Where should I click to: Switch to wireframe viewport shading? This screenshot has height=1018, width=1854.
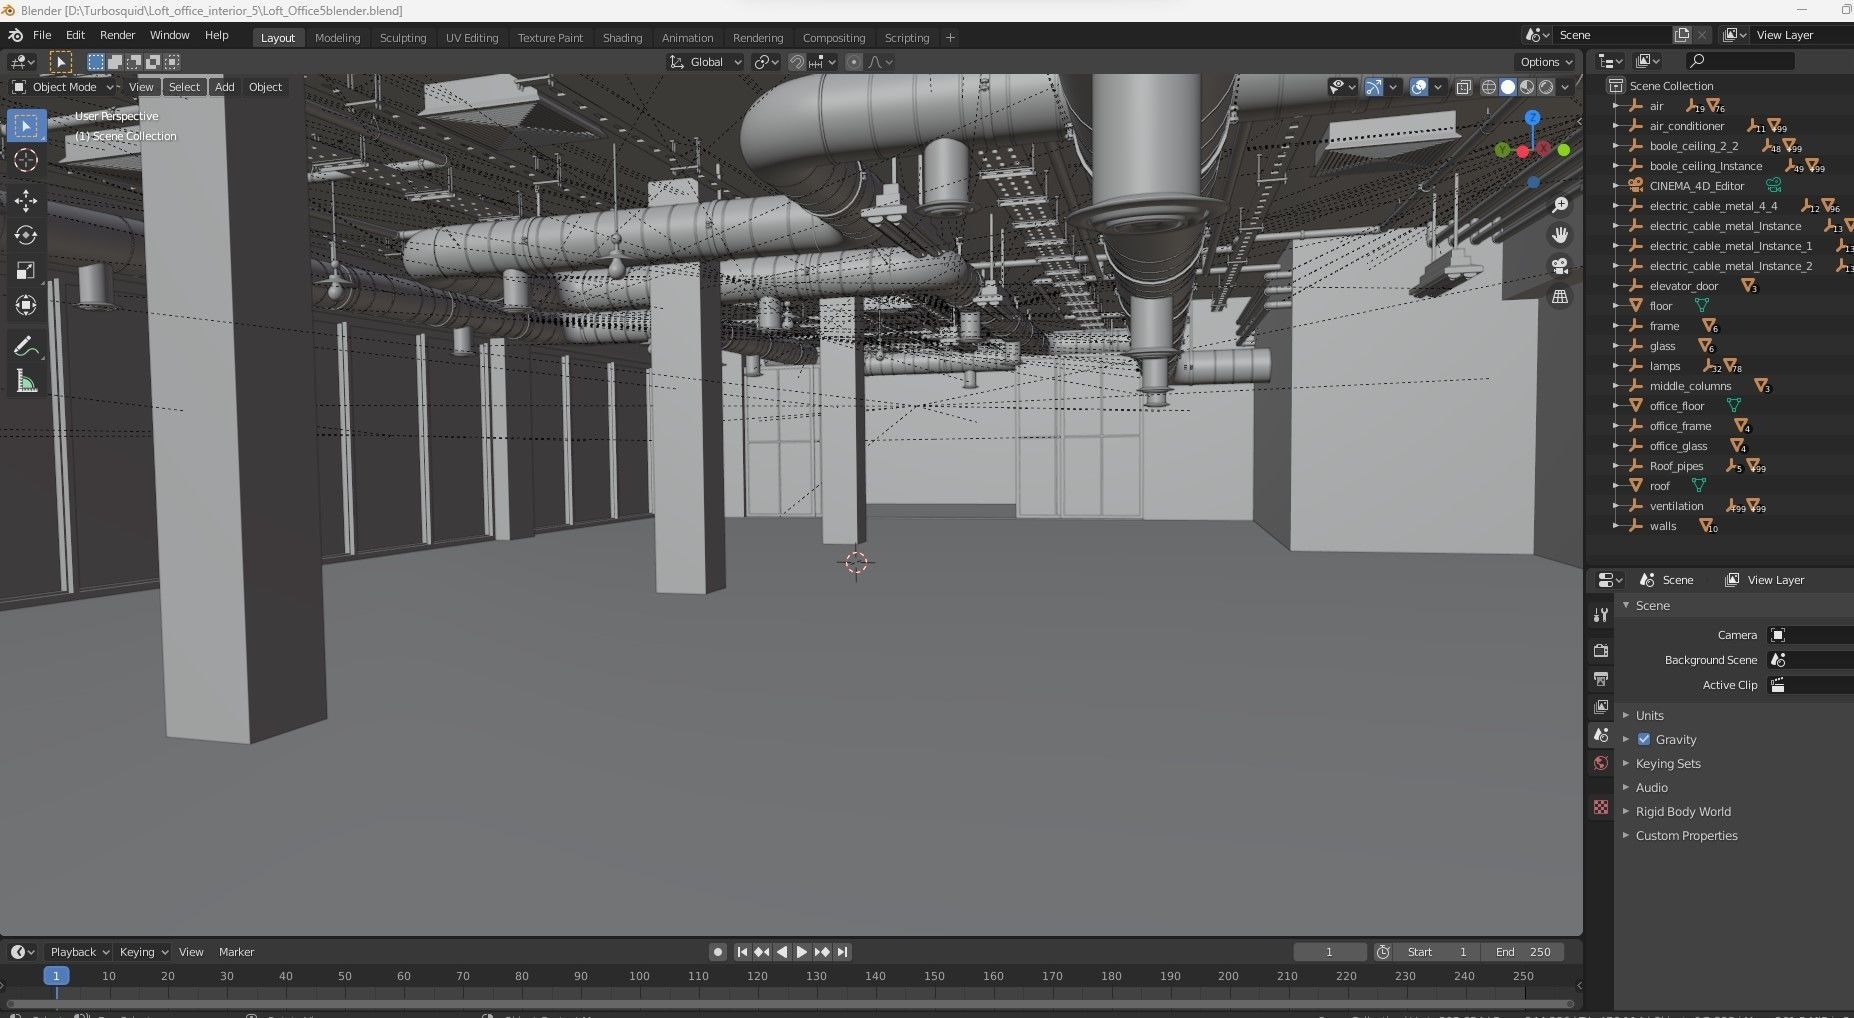point(1489,87)
